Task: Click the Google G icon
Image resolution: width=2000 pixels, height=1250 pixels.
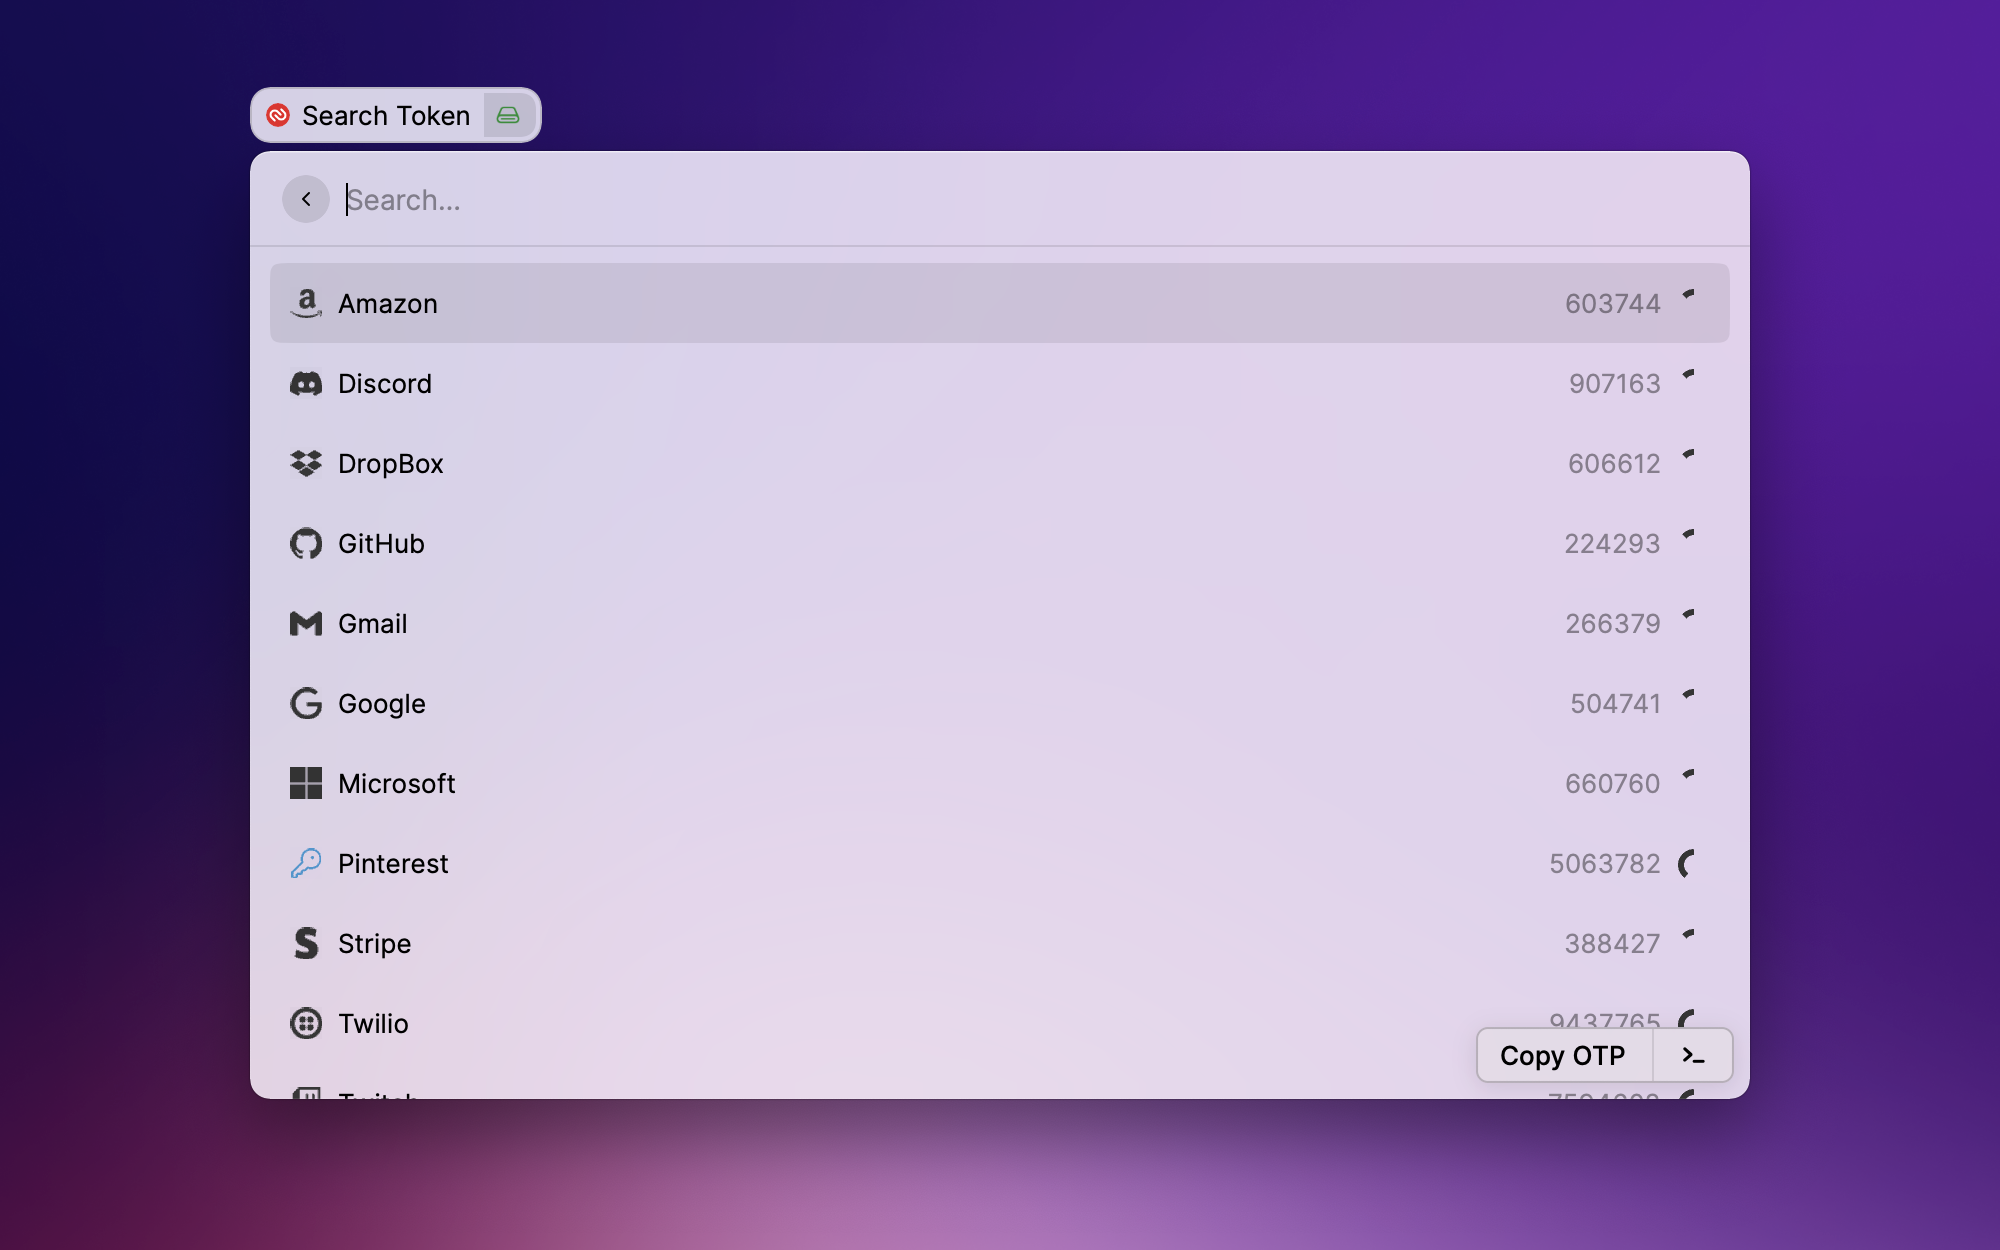Action: (306, 703)
